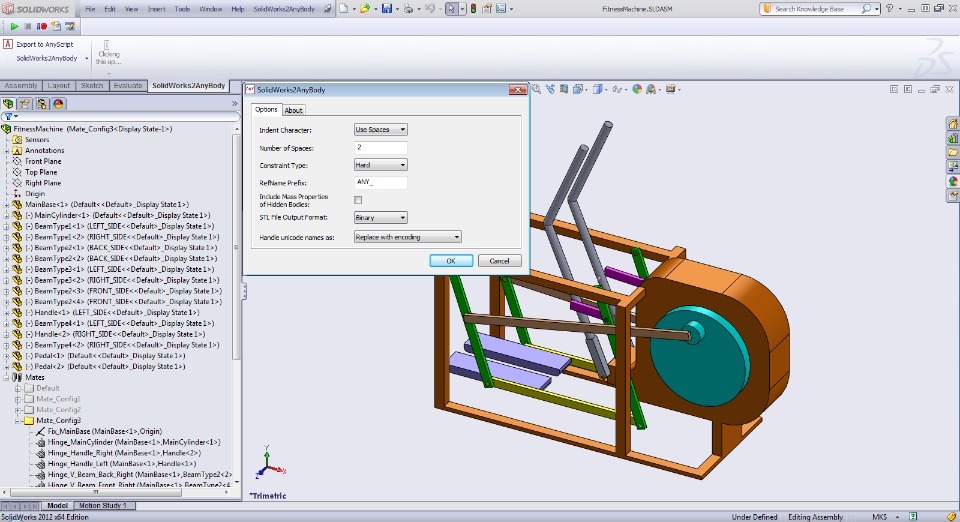Open the DisplayManager tab icon
This screenshot has width=960, height=522.
point(58,103)
